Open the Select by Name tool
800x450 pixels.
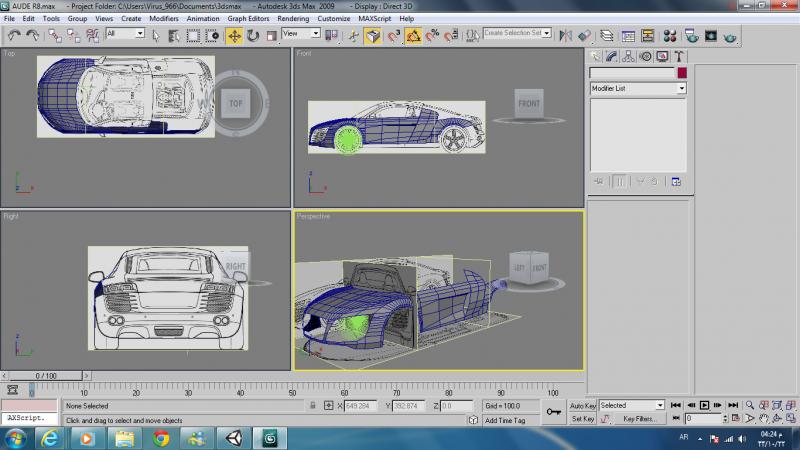[174, 35]
